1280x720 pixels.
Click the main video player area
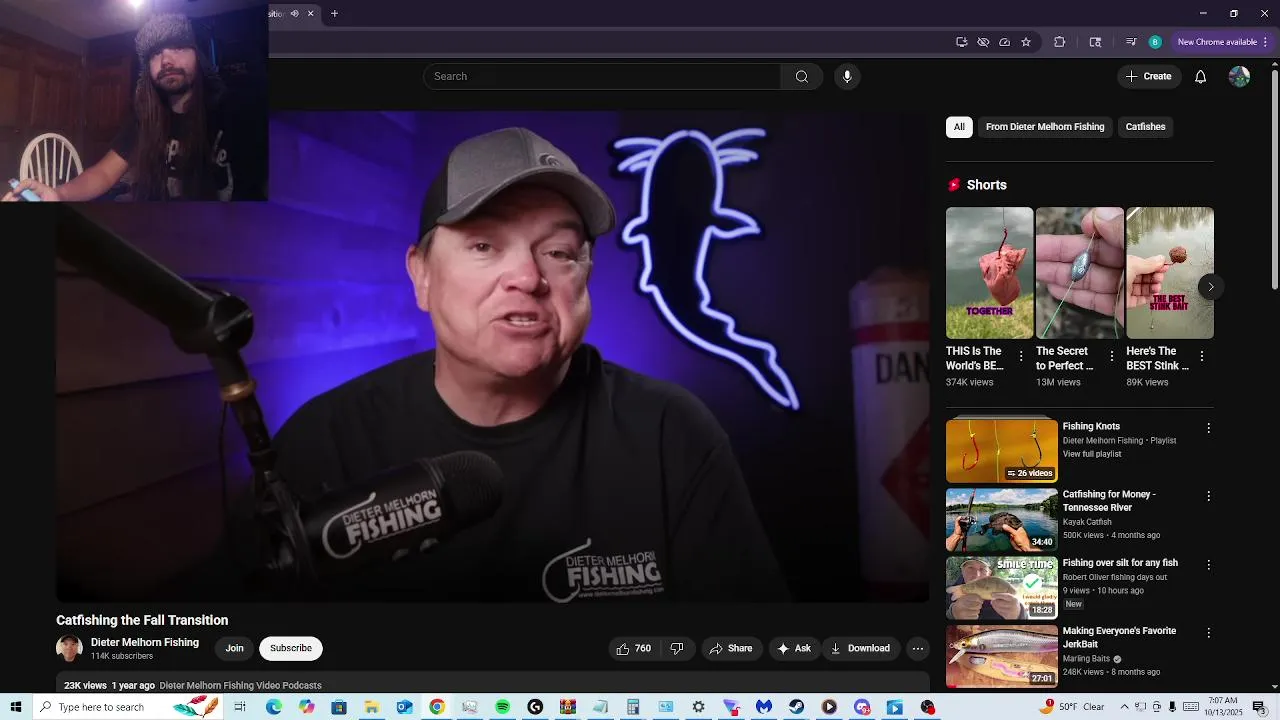(x=493, y=357)
